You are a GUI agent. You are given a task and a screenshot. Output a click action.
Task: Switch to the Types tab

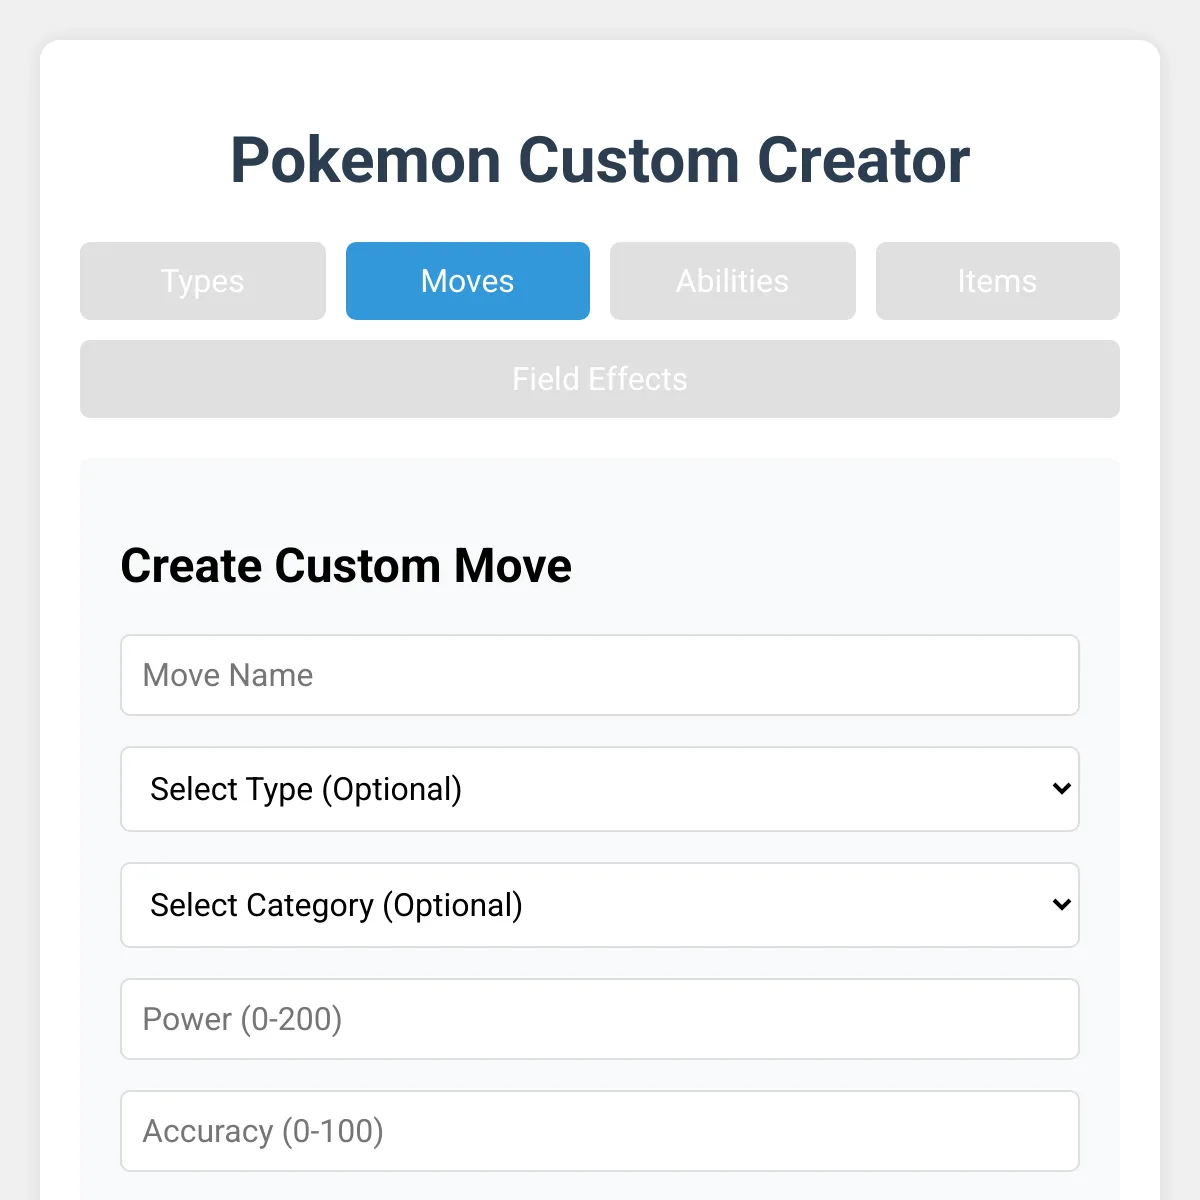click(203, 281)
